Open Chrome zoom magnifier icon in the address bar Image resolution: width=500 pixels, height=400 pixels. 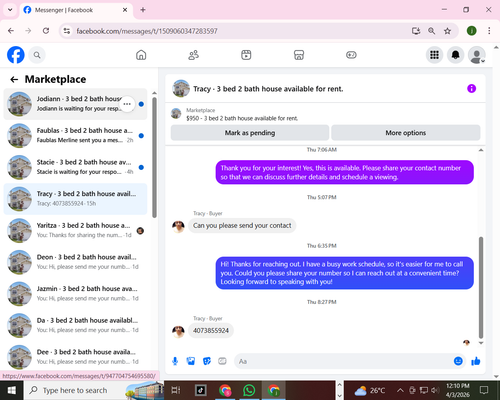[431, 31]
